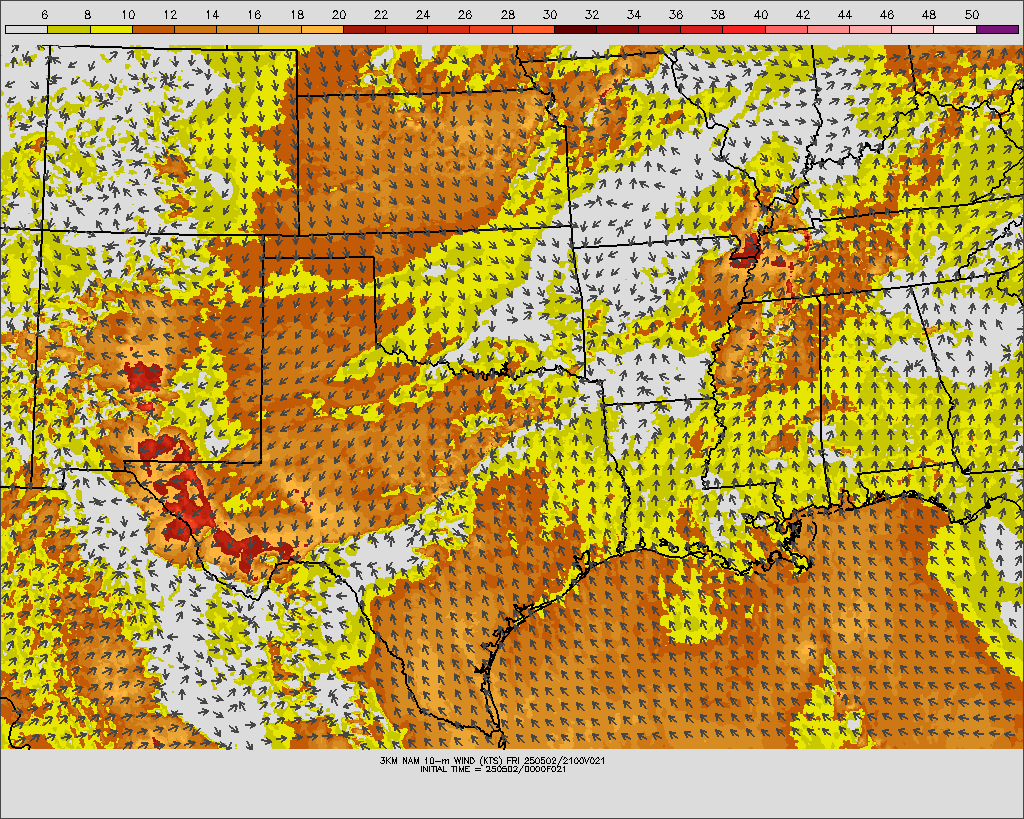The image size is (1024, 819).
Task: Pick the 32–34 knots legend swatch
Action: [618, 29]
